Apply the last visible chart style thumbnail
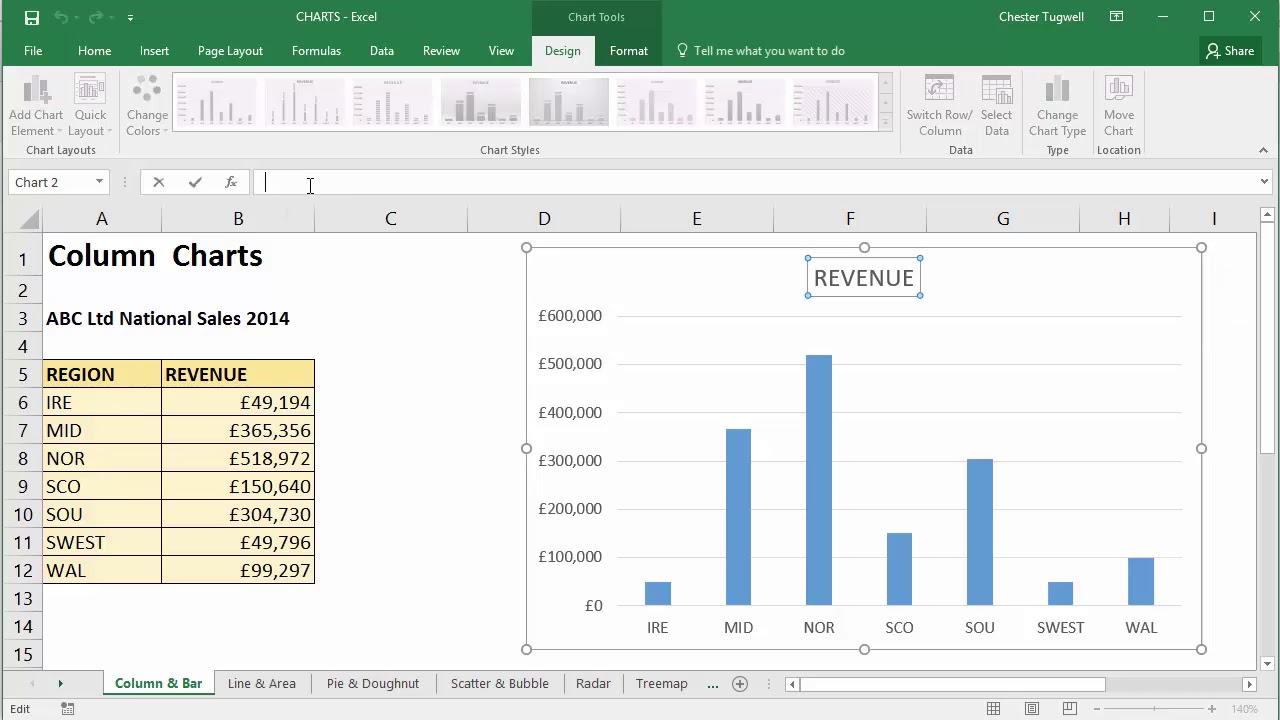Screen dimensions: 1280x720 [832, 101]
